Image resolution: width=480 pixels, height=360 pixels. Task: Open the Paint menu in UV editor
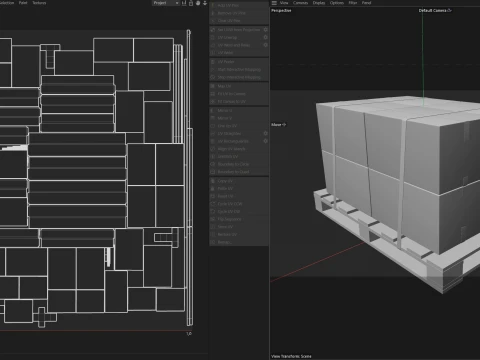pos(23,3)
